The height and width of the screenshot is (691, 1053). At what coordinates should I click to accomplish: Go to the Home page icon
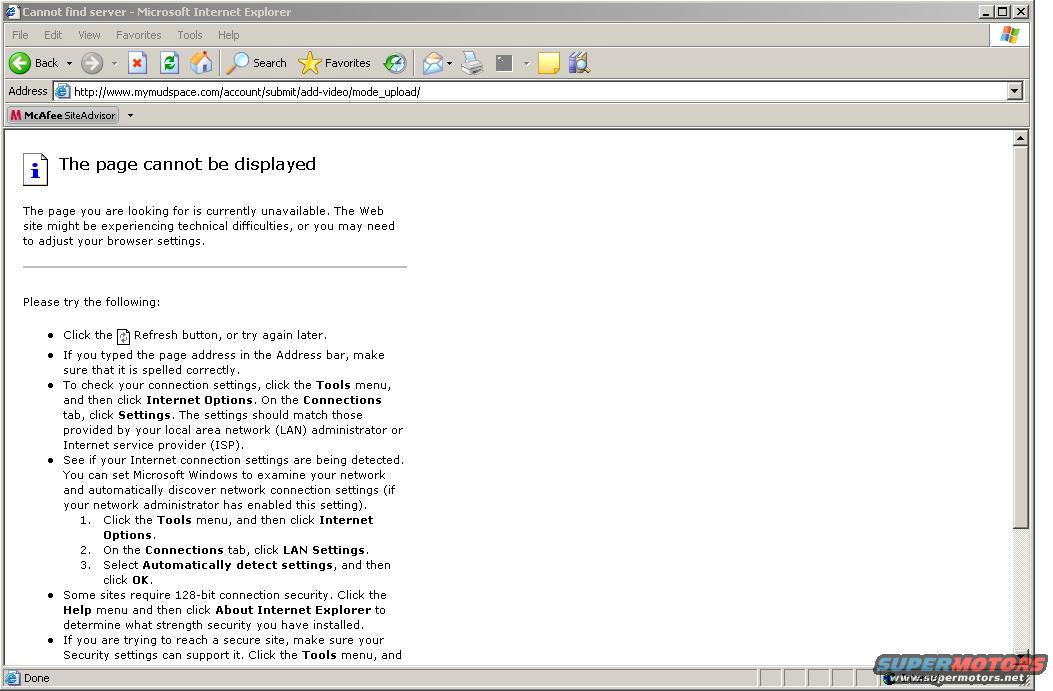point(201,63)
